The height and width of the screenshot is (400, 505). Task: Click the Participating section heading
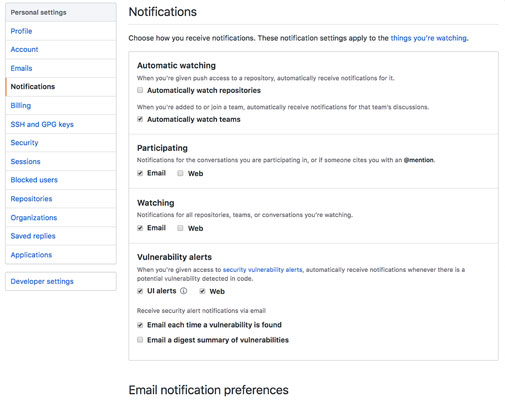162,148
